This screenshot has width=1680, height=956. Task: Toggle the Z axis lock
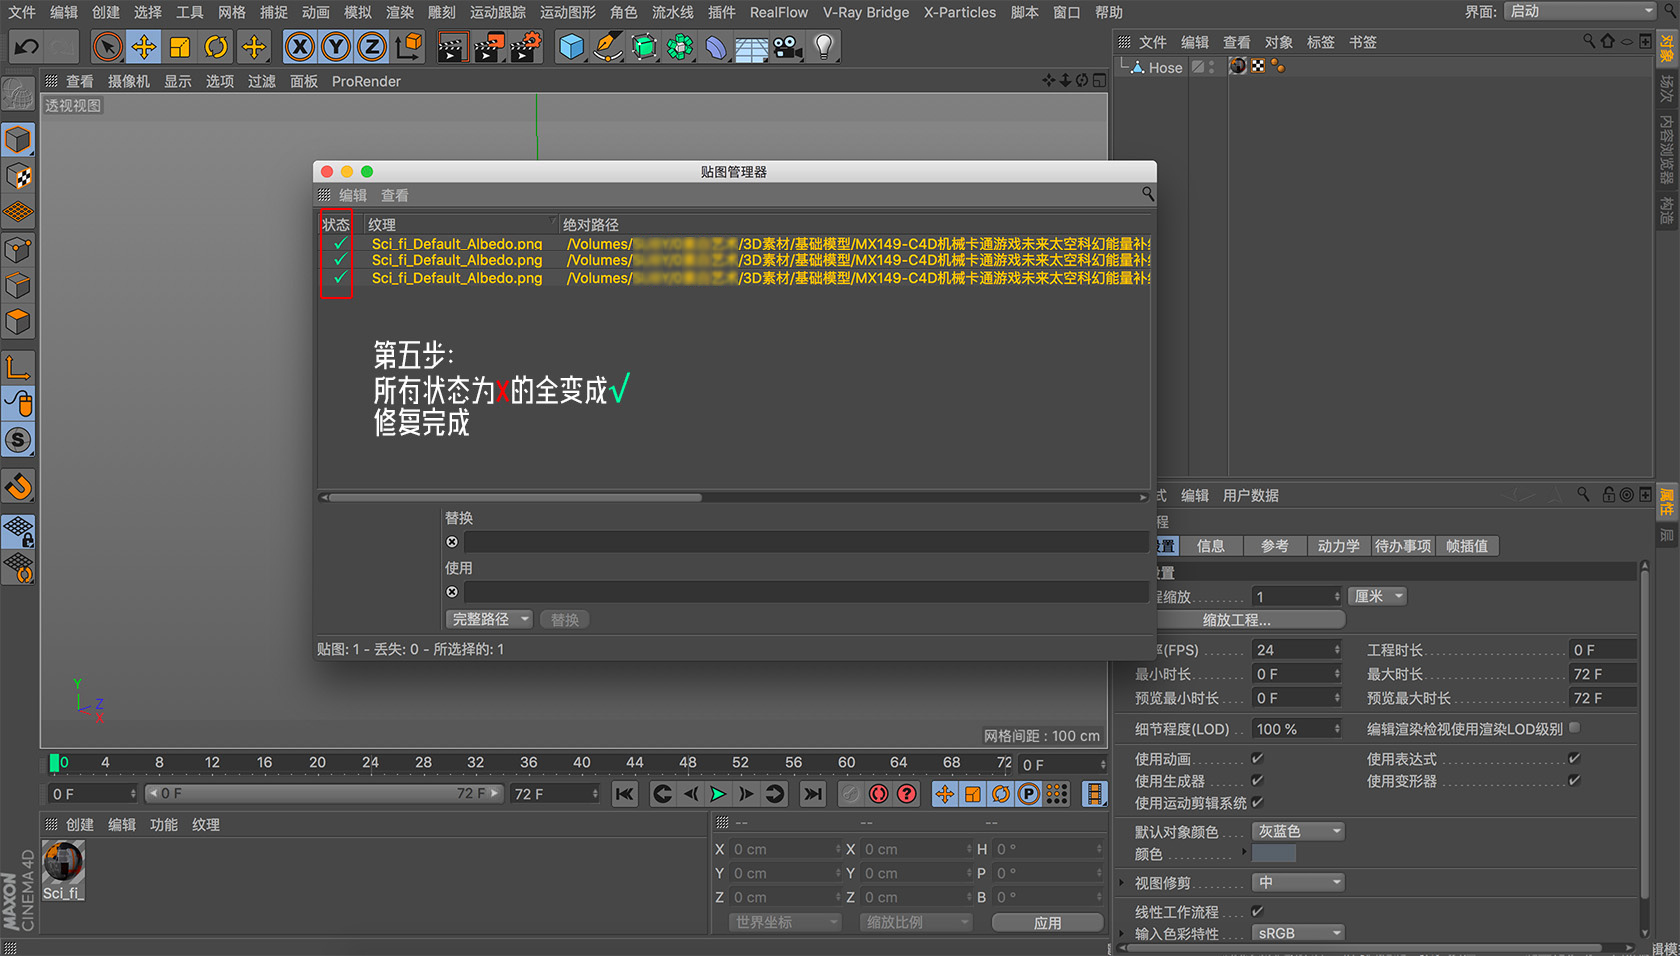pyautogui.click(x=372, y=47)
